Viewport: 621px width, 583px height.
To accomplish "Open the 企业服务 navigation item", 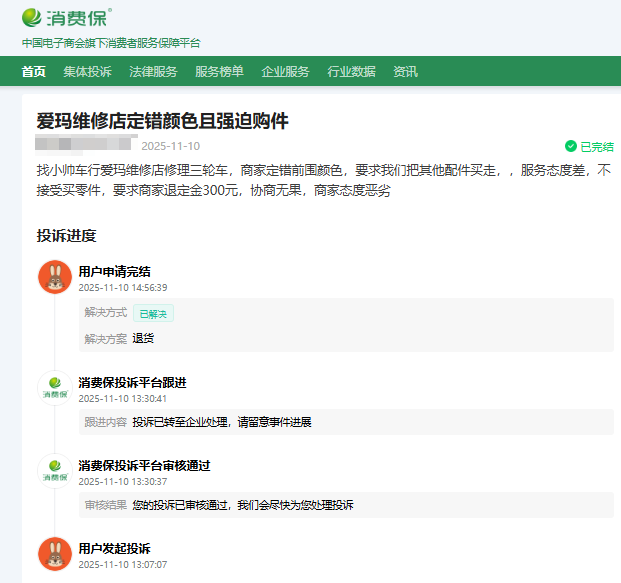I will pyautogui.click(x=285, y=72).
